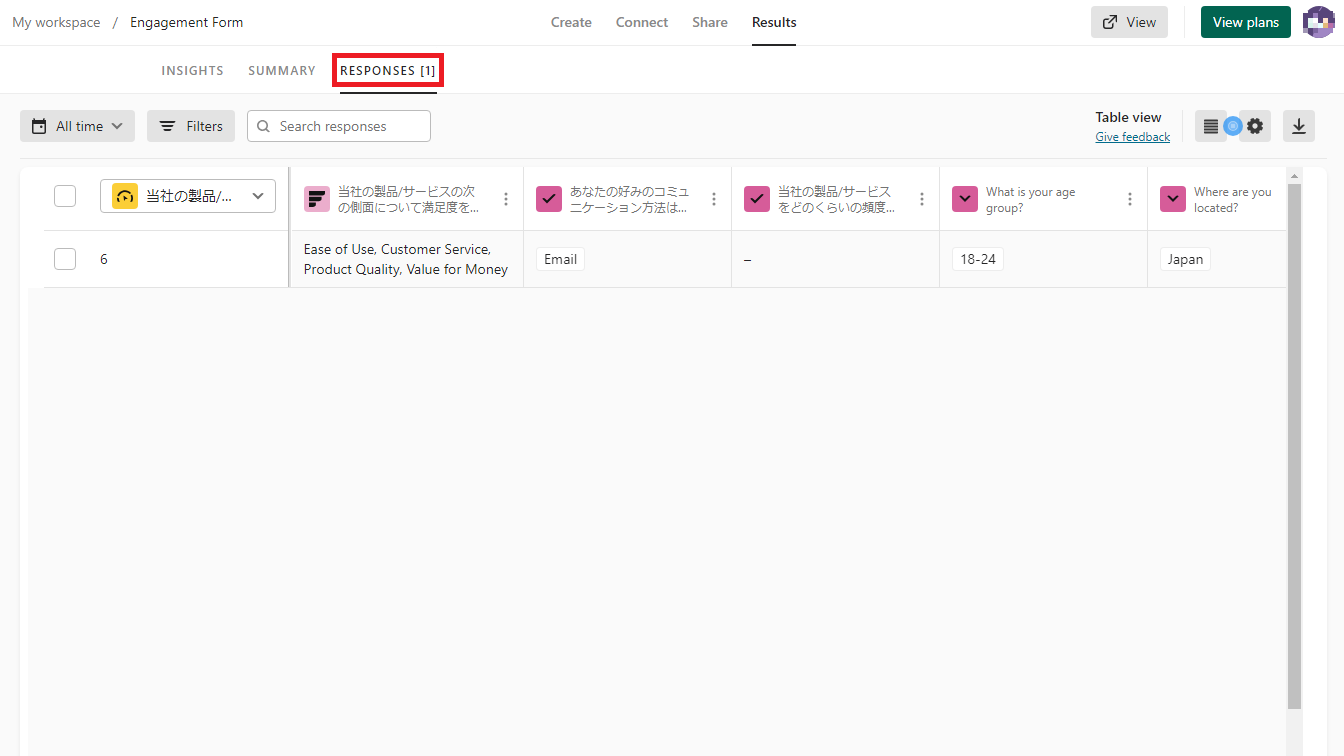Click the blue beacon dot beside the gear
The height and width of the screenshot is (756, 1344).
(1233, 126)
